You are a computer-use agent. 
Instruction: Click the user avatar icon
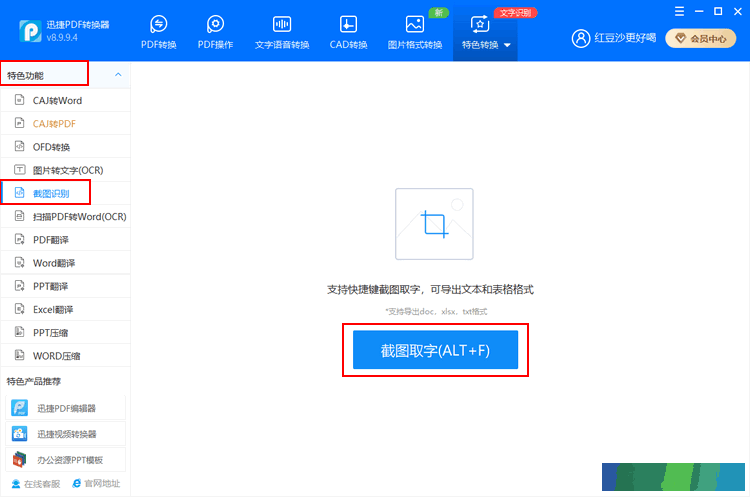[581, 38]
